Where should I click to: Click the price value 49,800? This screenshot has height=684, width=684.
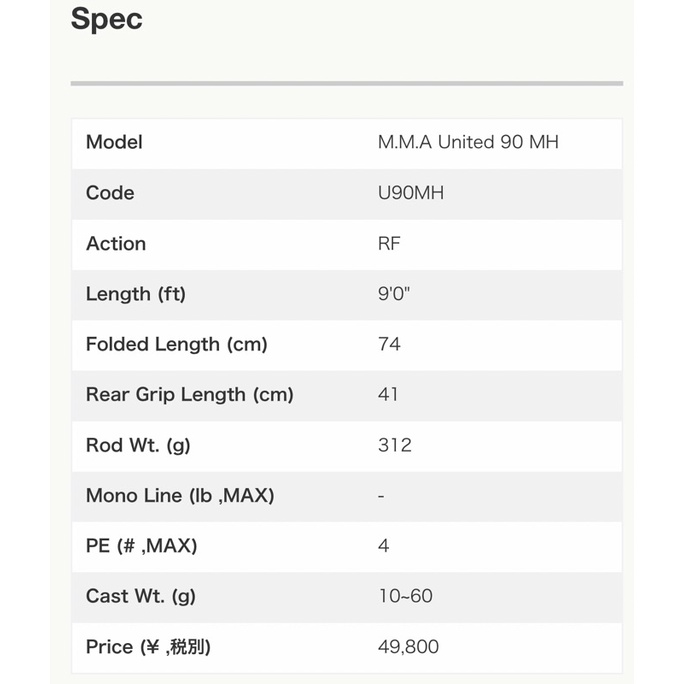[408, 647]
